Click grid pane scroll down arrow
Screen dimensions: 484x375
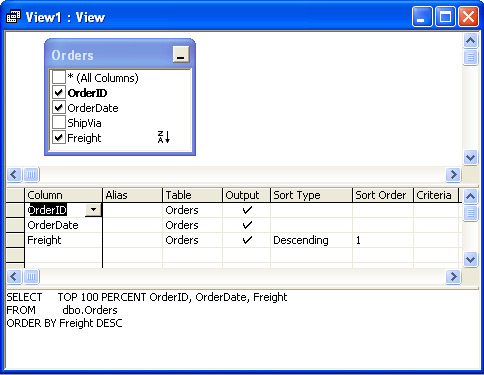pyautogui.click(x=470, y=259)
